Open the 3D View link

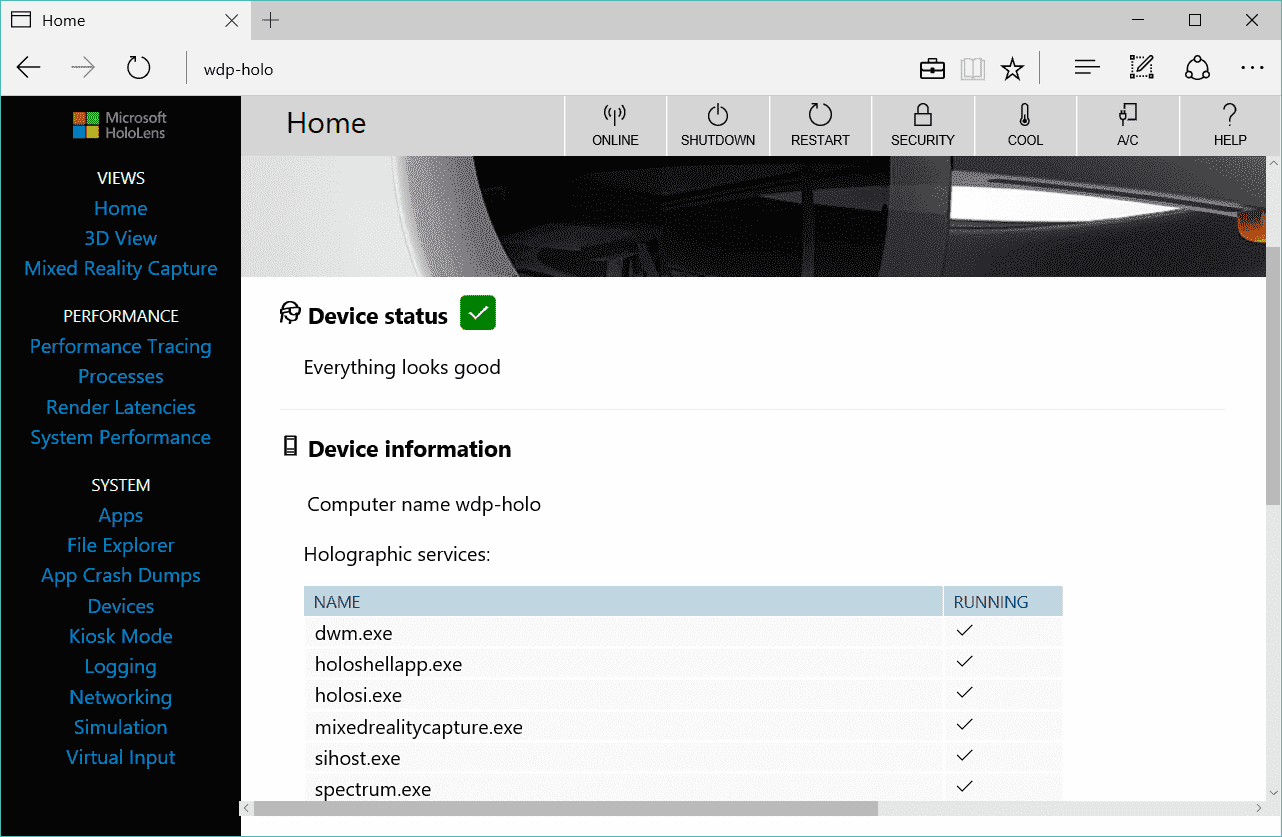pos(121,238)
